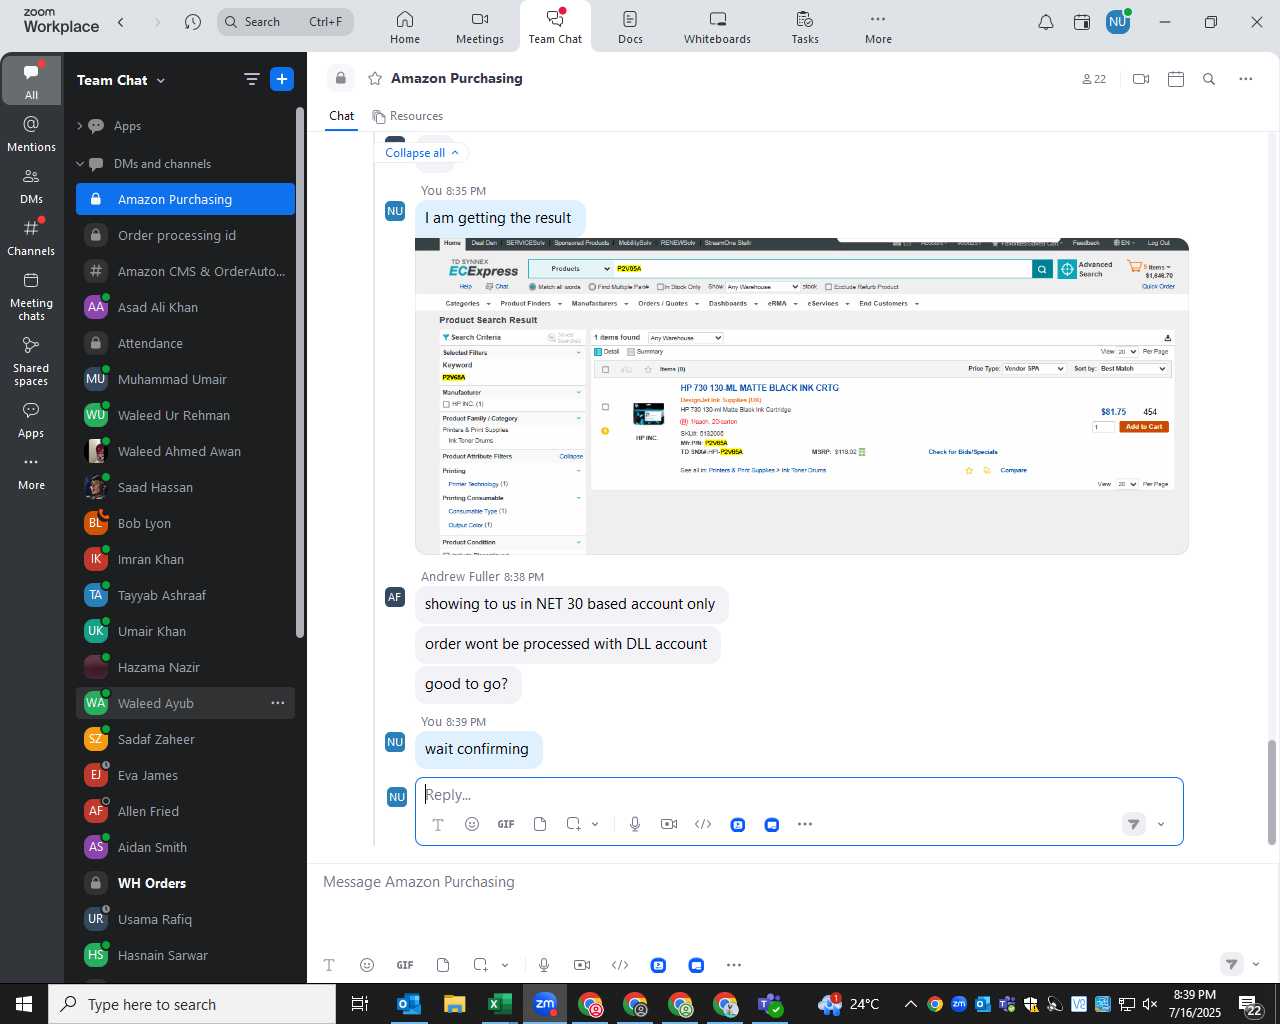Open Outlook from the Windows taskbar
The height and width of the screenshot is (1024, 1280).
409,1004
